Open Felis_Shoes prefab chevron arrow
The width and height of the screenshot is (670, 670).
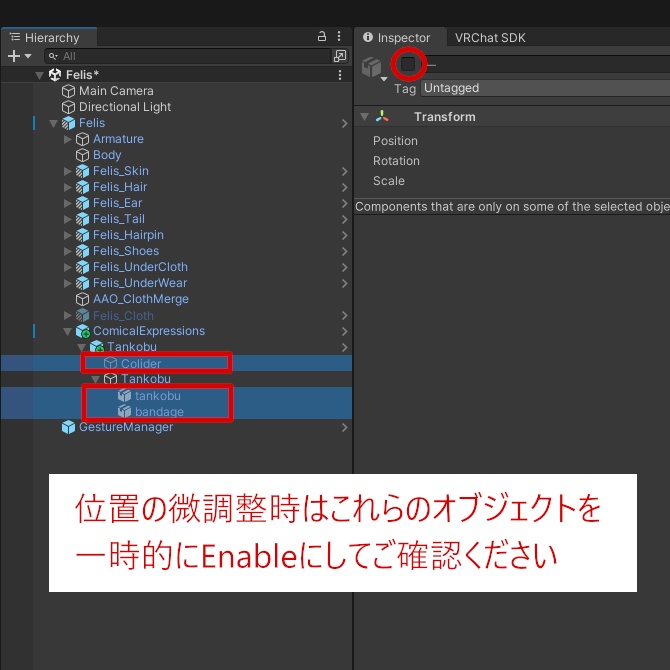click(344, 251)
